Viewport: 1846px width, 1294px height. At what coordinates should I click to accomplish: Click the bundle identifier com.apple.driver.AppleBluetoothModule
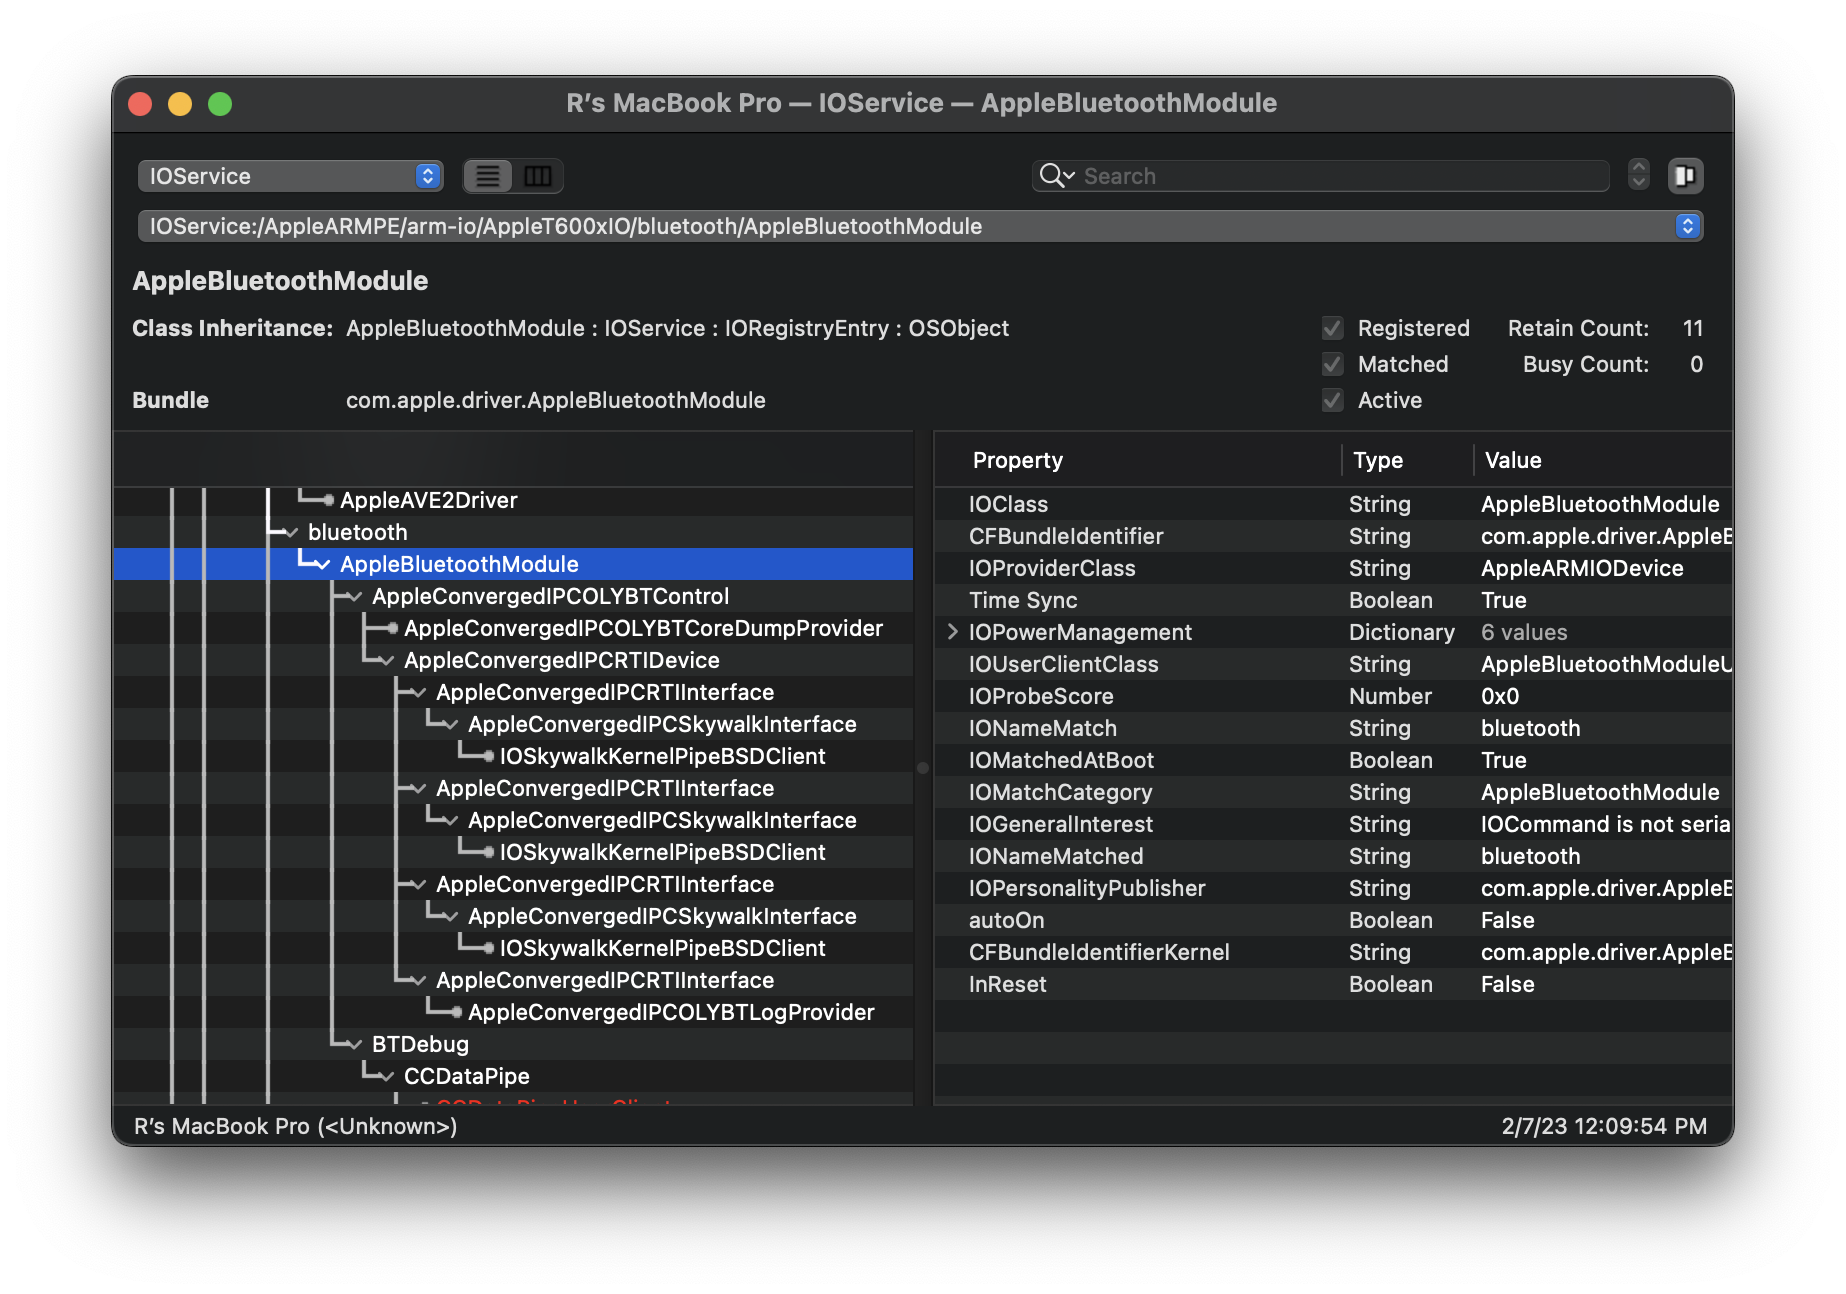click(555, 400)
